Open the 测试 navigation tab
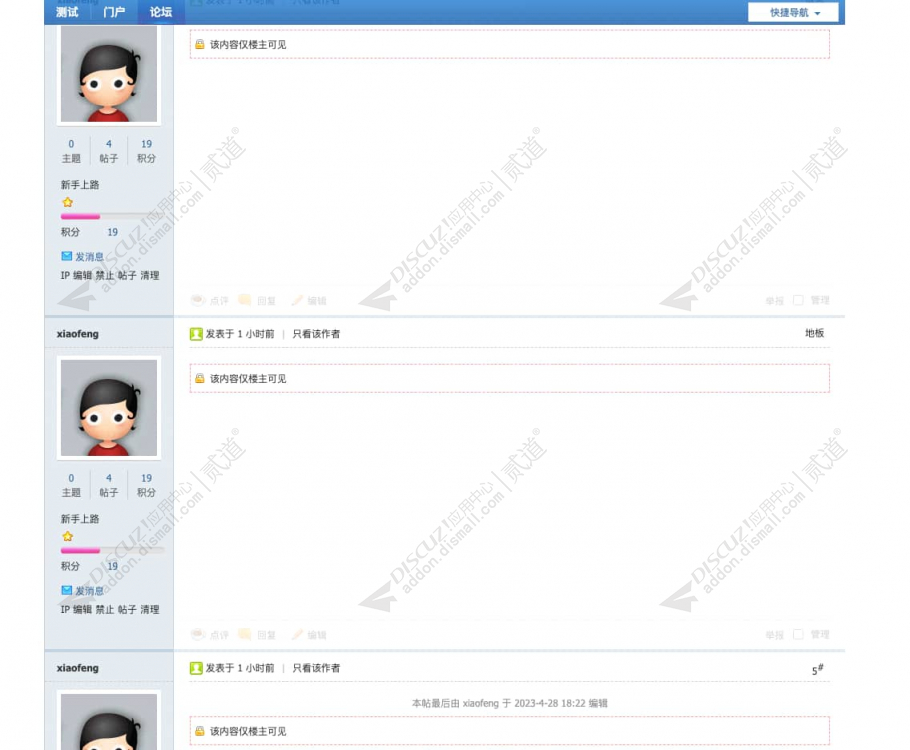Screen dimensions: 910x750 [x=67, y=12]
